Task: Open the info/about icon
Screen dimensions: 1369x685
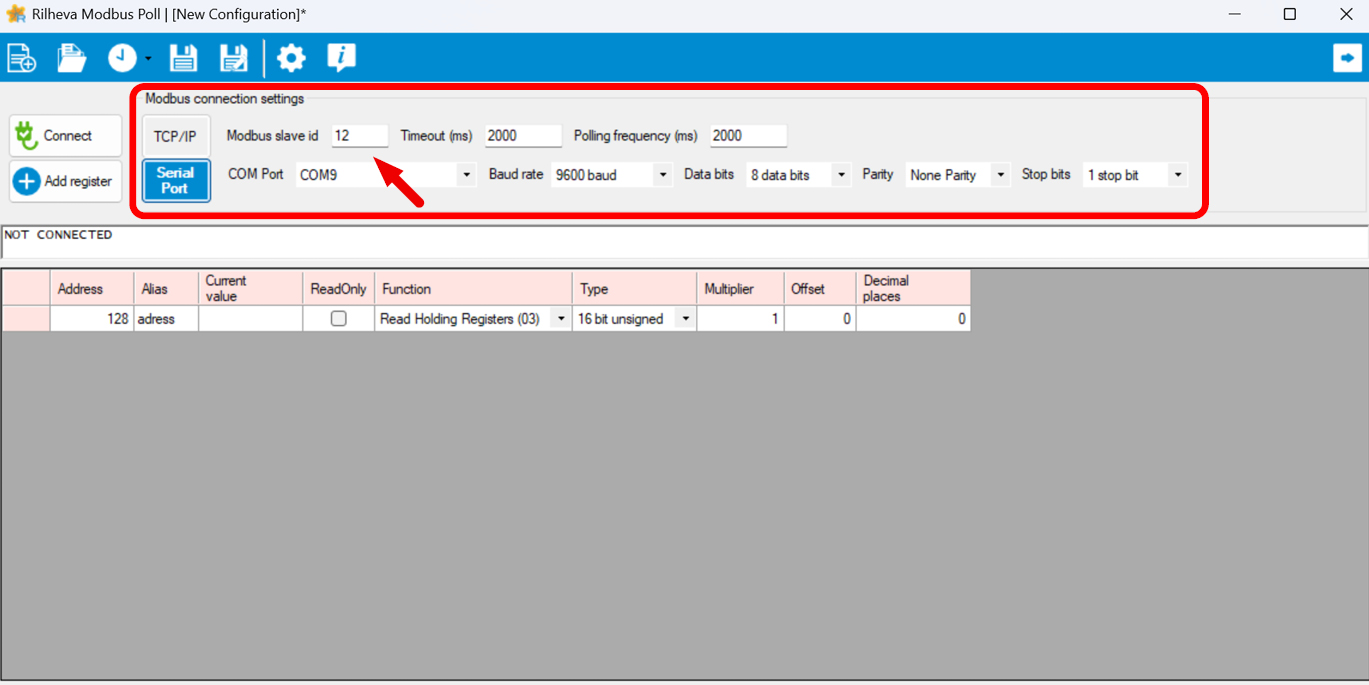Action: click(x=341, y=58)
